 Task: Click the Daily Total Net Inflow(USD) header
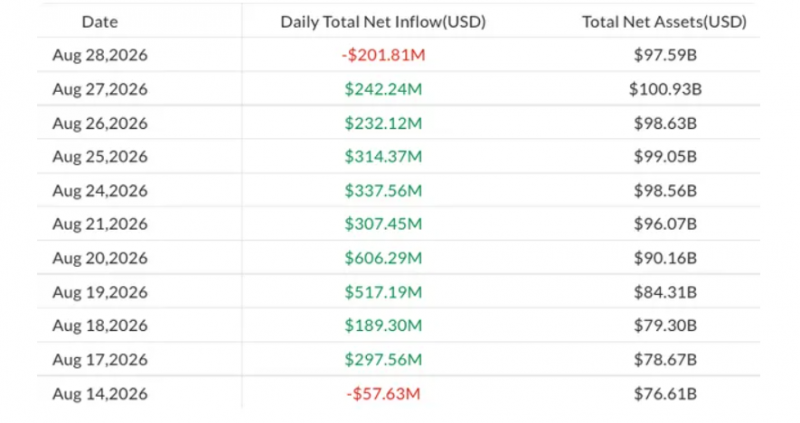pos(383,22)
